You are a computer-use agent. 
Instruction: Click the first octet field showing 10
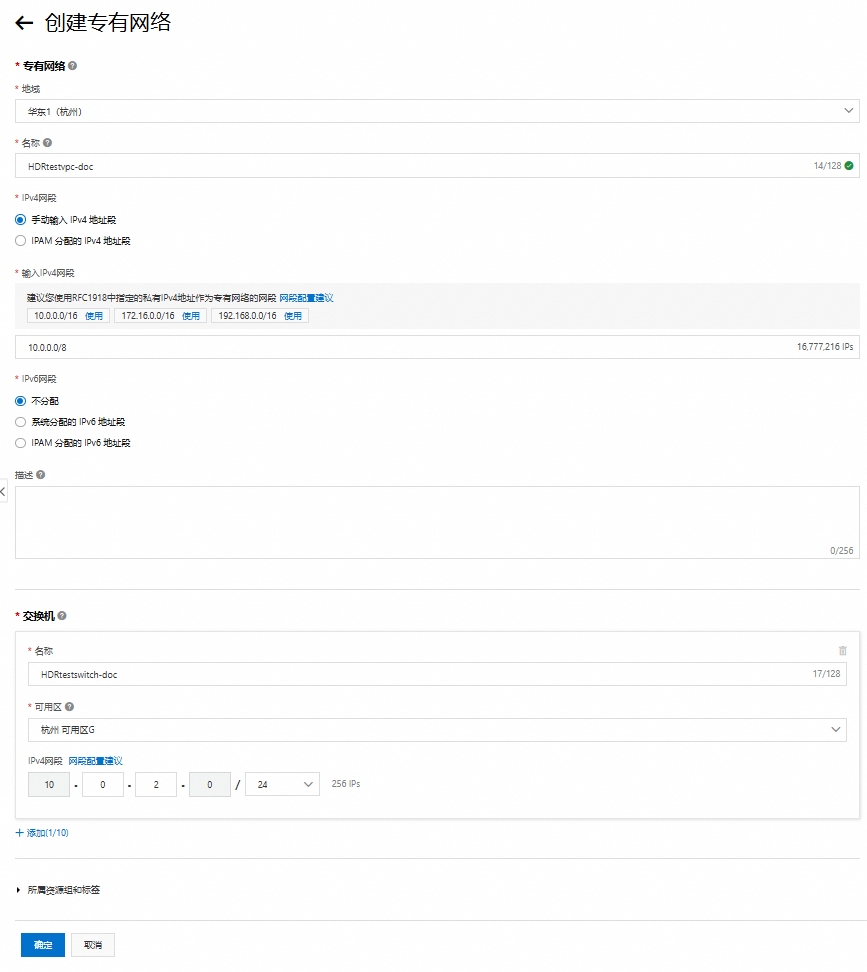pos(49,784)
